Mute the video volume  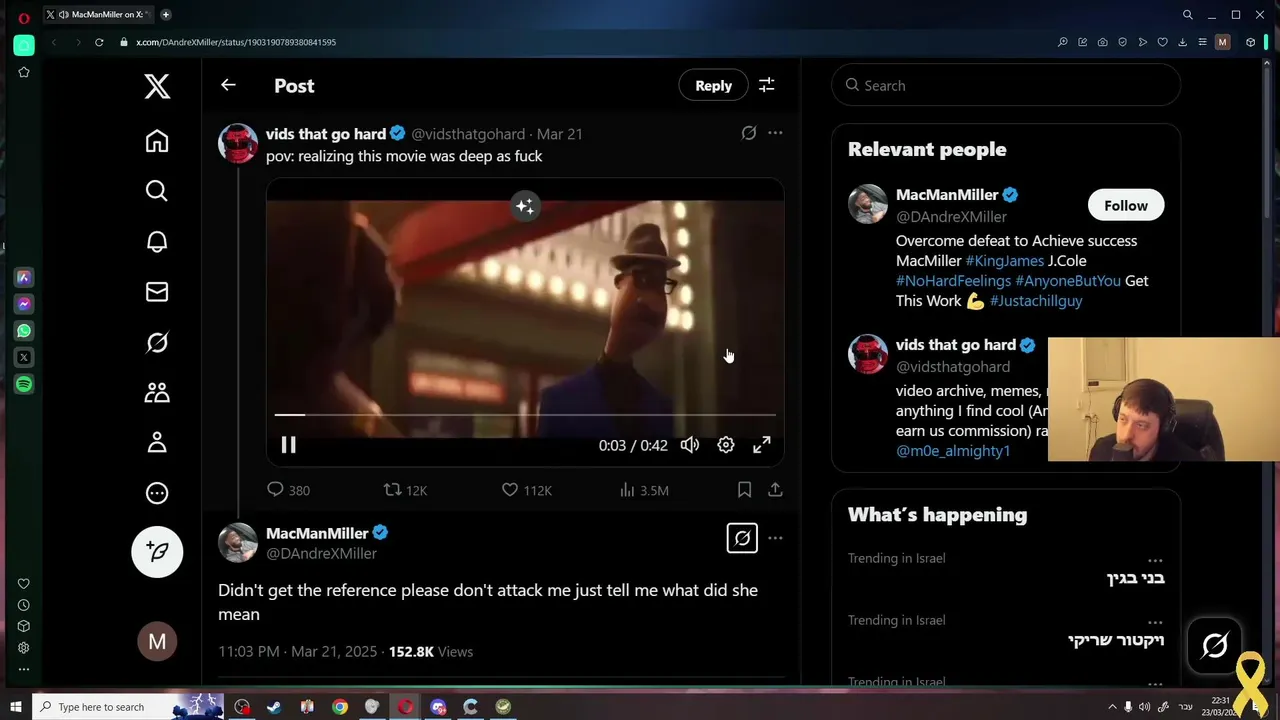[690, 445]
